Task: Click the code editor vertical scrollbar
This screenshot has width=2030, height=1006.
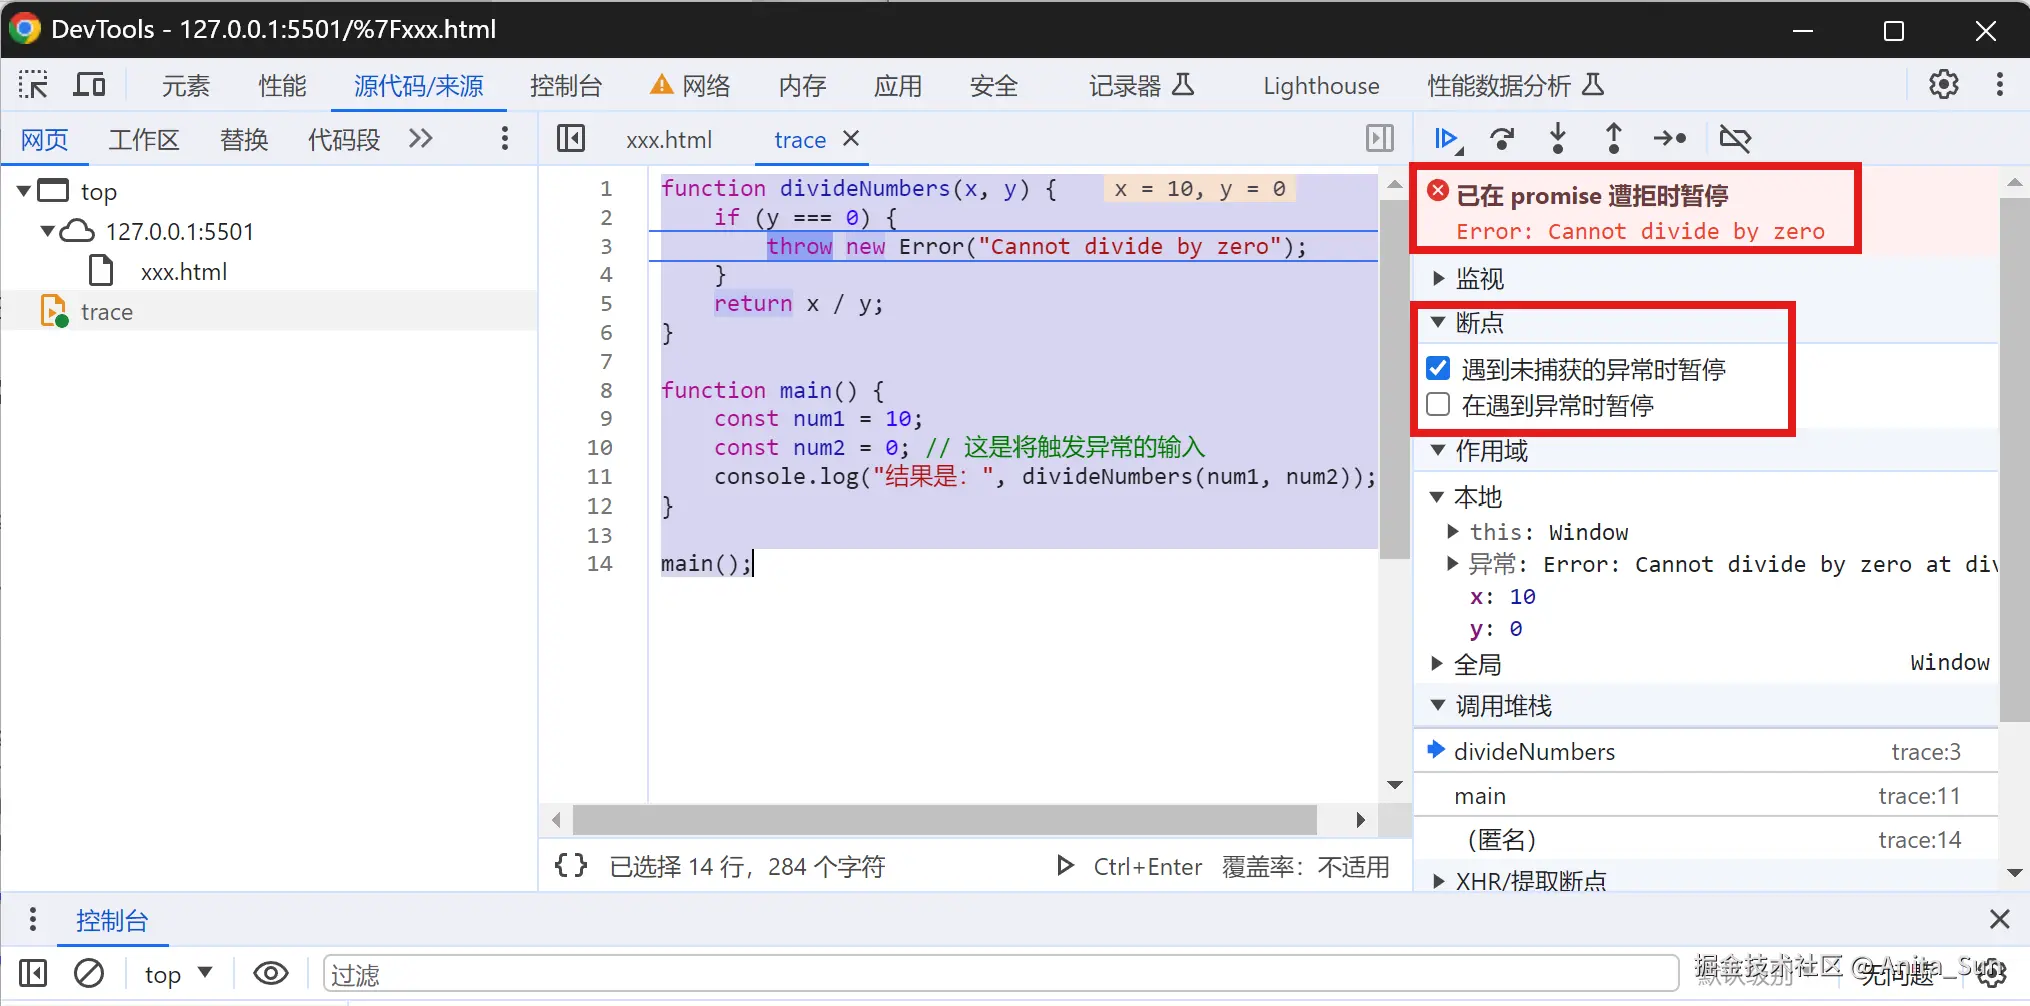Action: pyautogui.click(x=1394, y=380)
